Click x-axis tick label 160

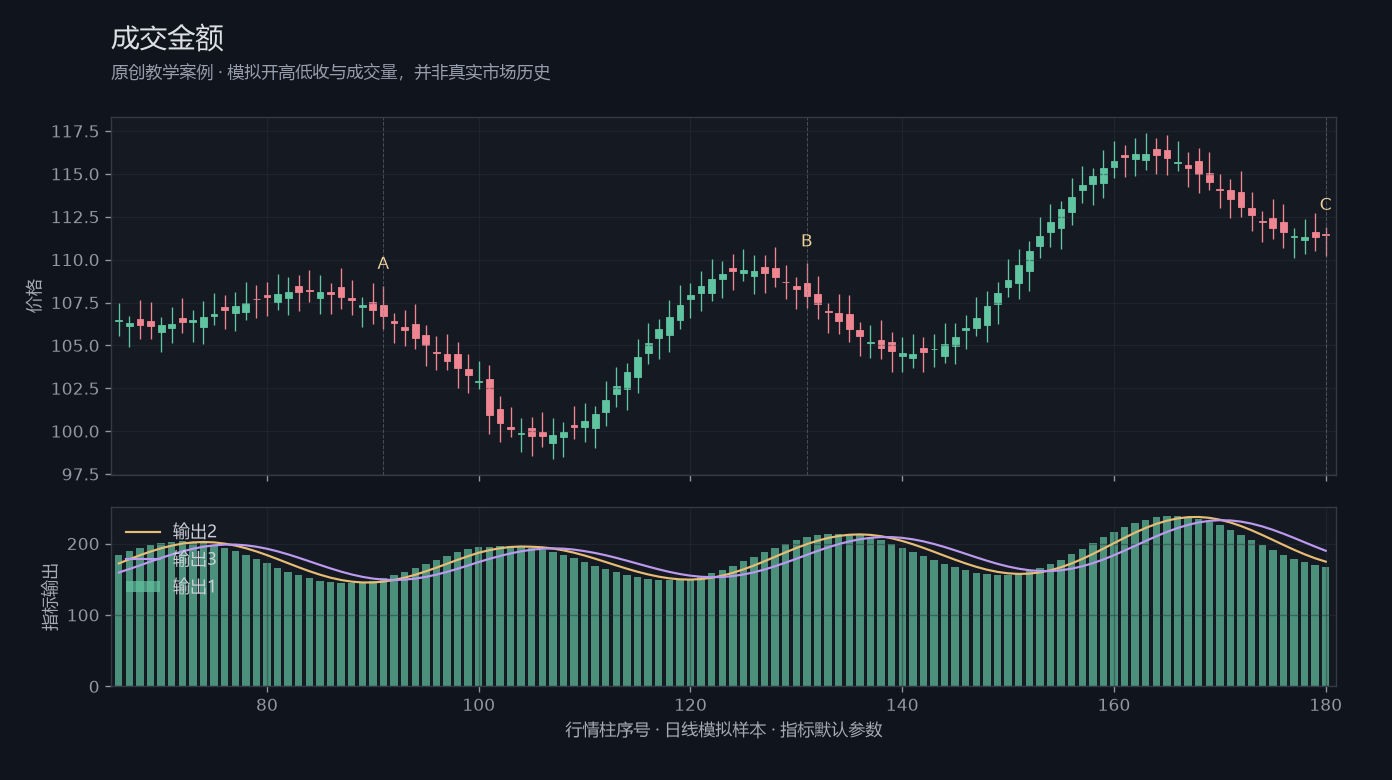pos(1114,705)
